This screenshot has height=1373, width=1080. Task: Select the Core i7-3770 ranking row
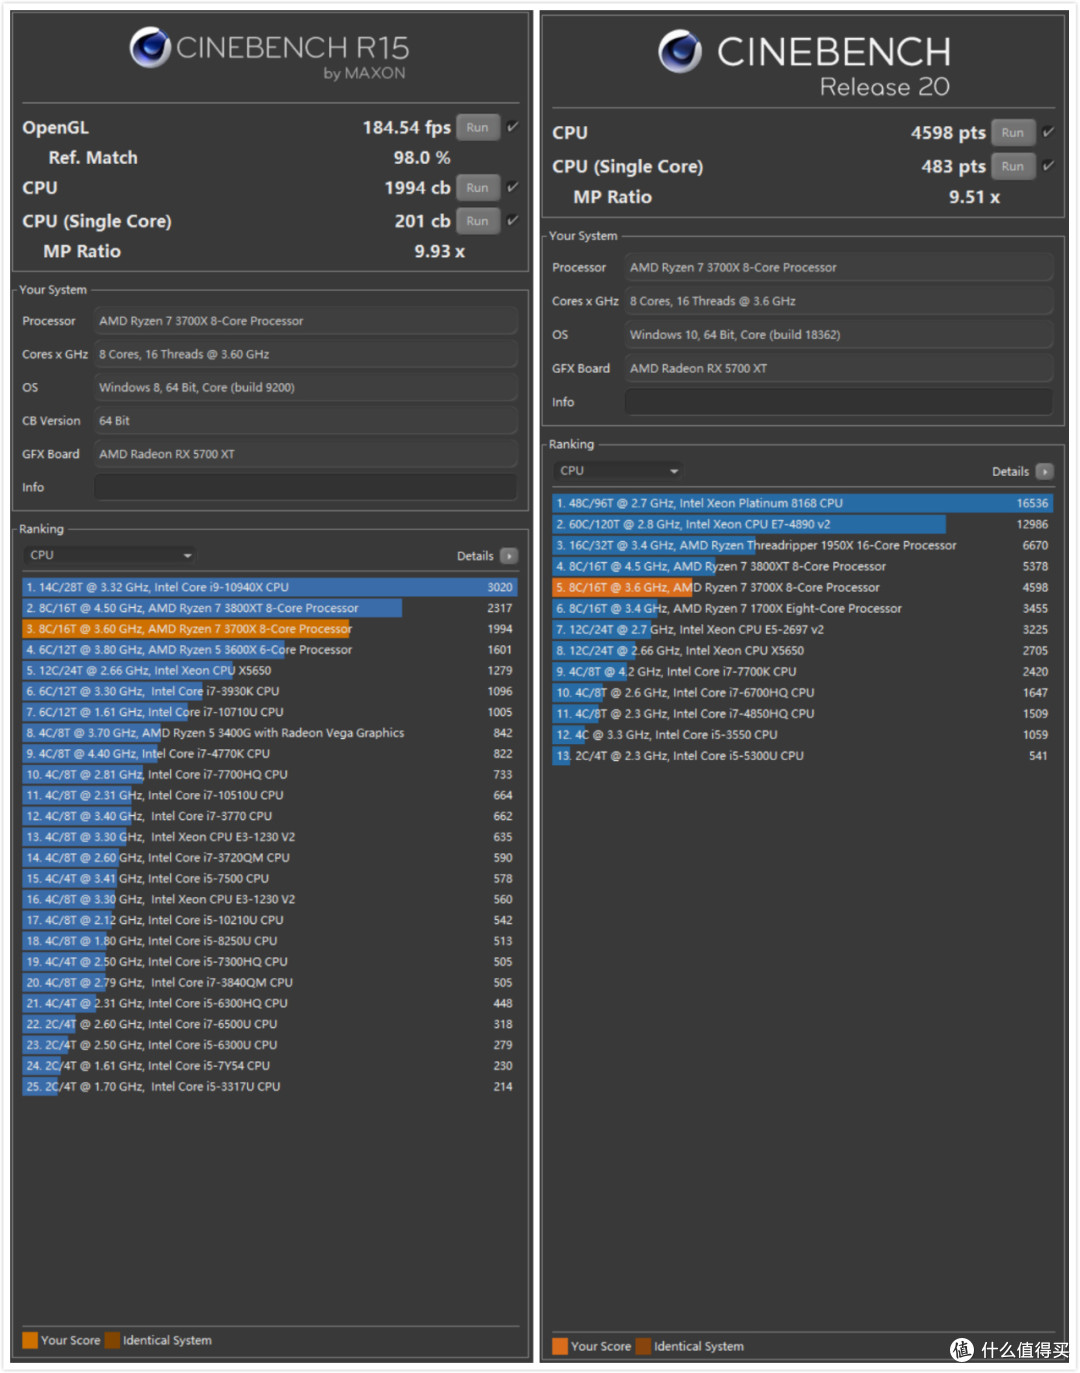[x=270, y=816]
